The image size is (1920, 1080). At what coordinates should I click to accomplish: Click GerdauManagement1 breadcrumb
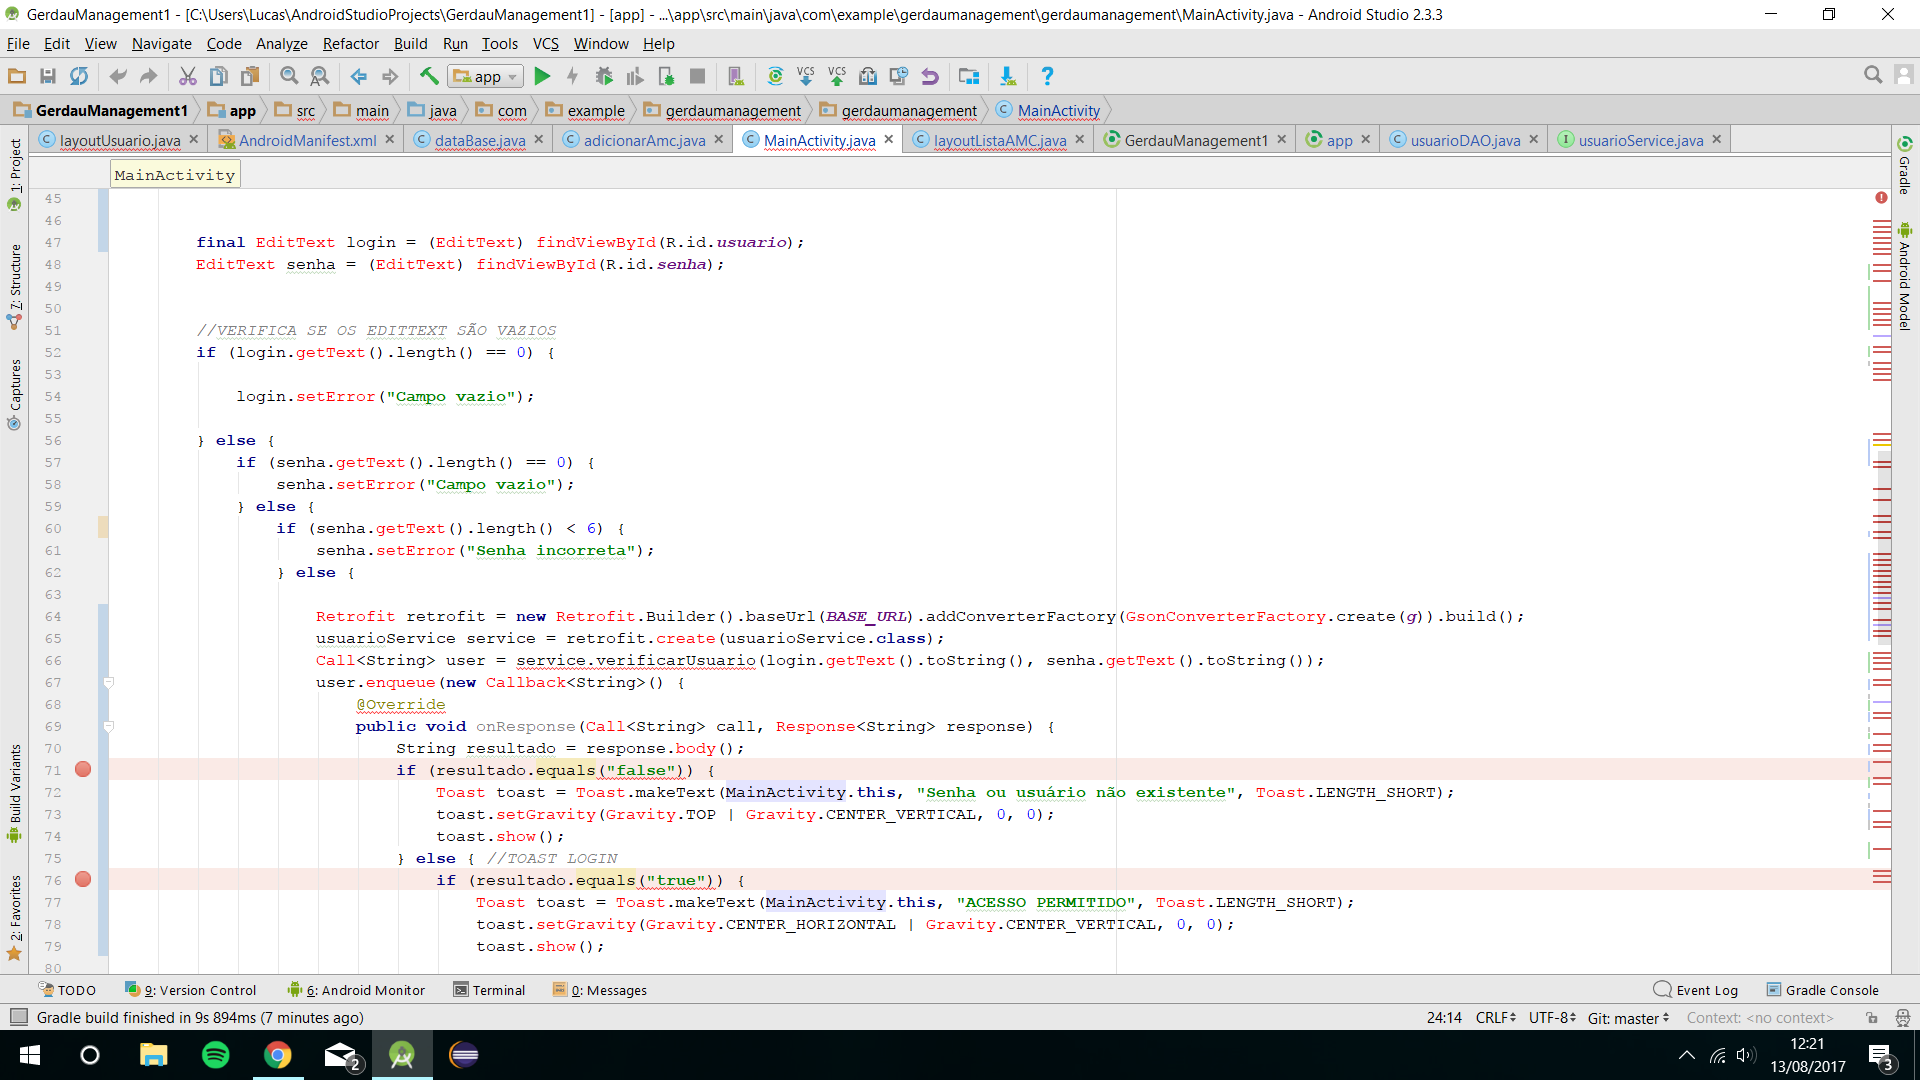click(x=101, y=110)
